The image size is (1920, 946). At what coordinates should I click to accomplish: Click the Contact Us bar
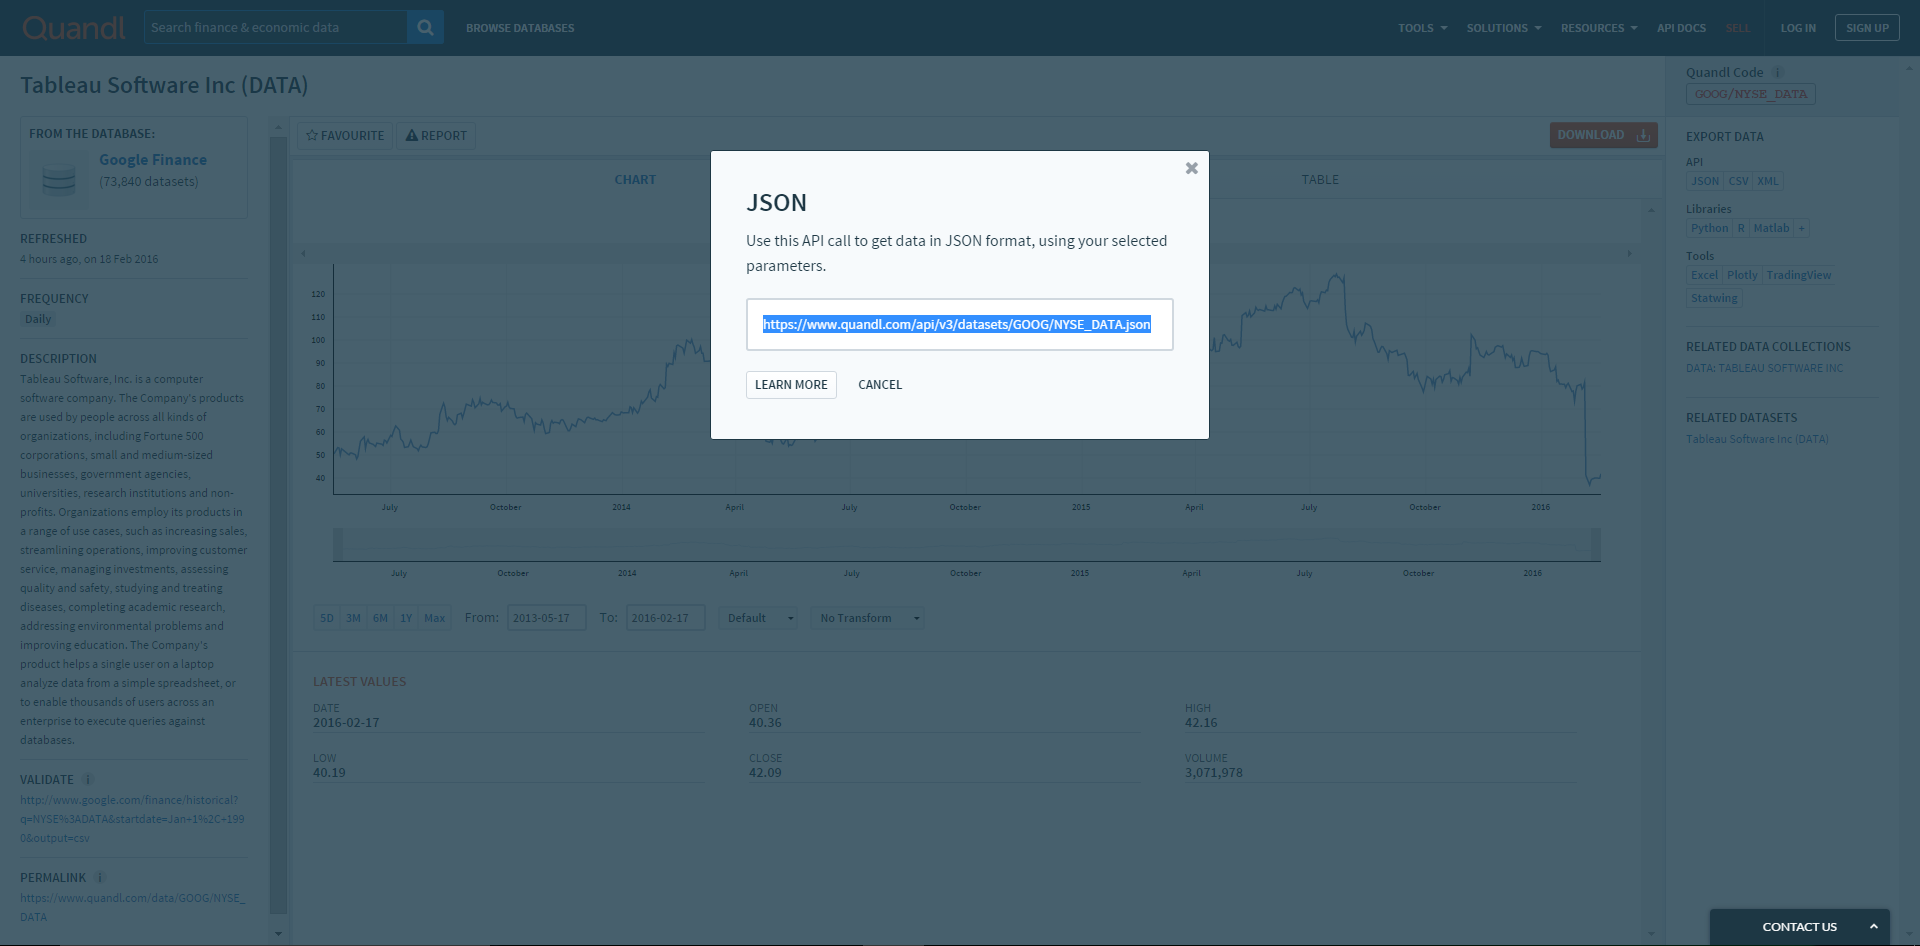tap(1800, 927)
